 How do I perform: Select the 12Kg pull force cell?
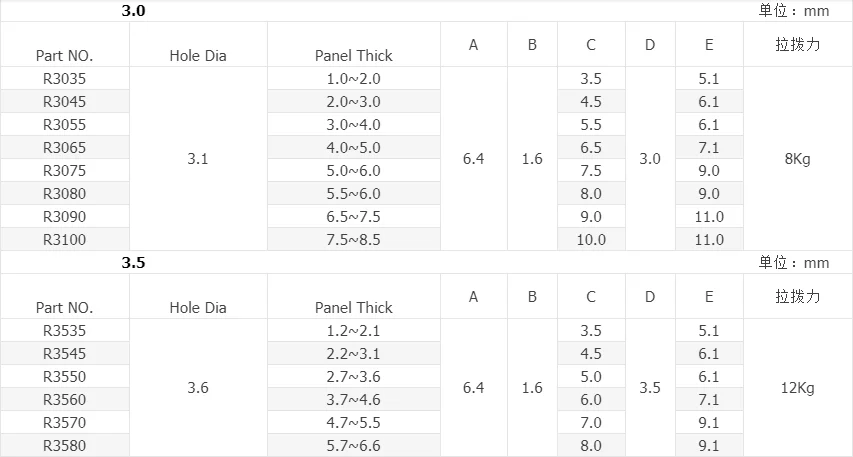[x=798, y=388]
